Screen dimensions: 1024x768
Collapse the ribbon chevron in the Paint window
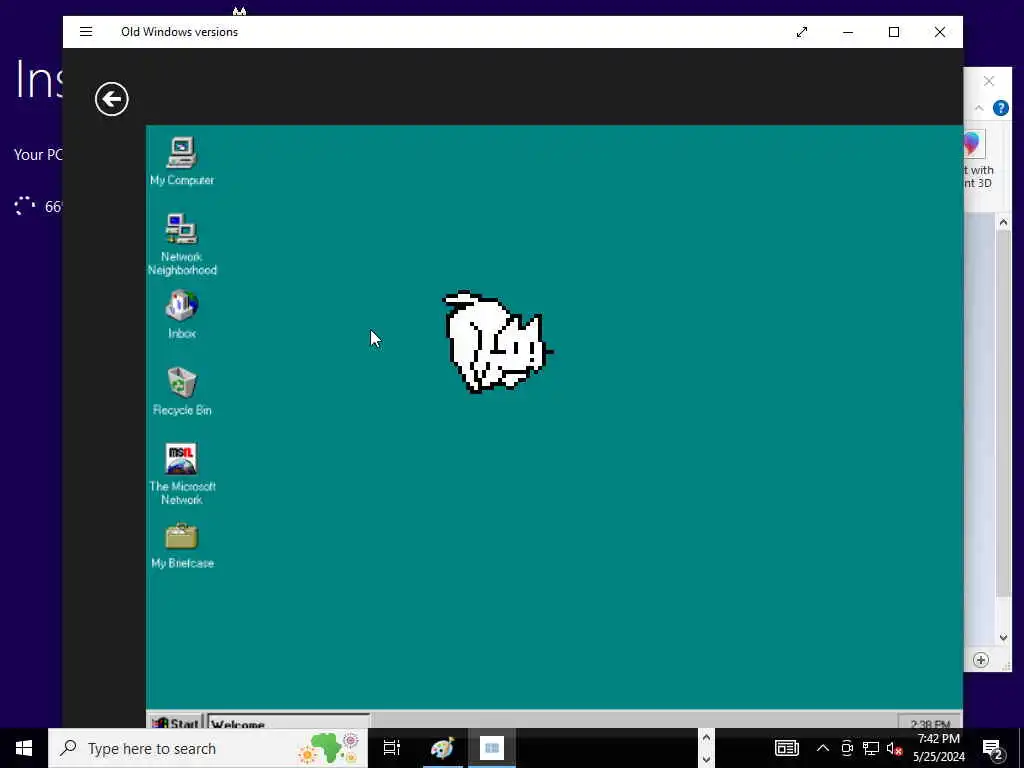pyautogui.click(x=978, y=108)
